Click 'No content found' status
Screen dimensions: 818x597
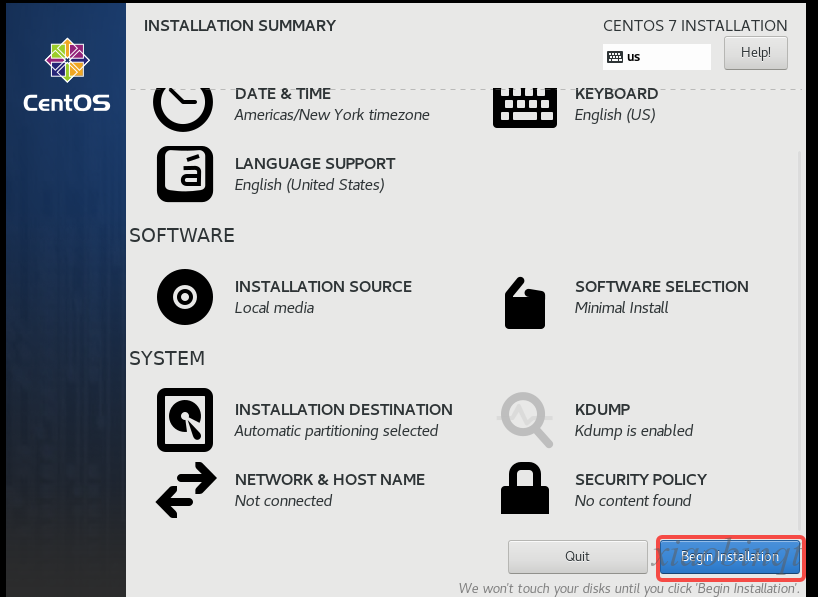[633, 501]
